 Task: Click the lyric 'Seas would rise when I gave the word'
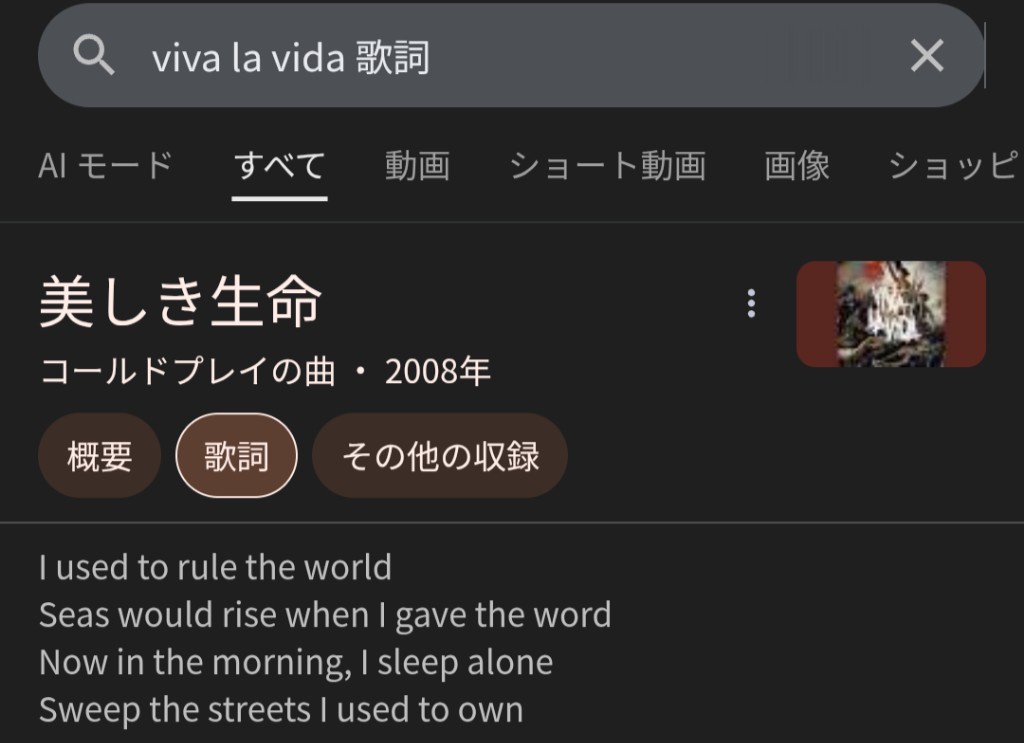coord(325,615)
